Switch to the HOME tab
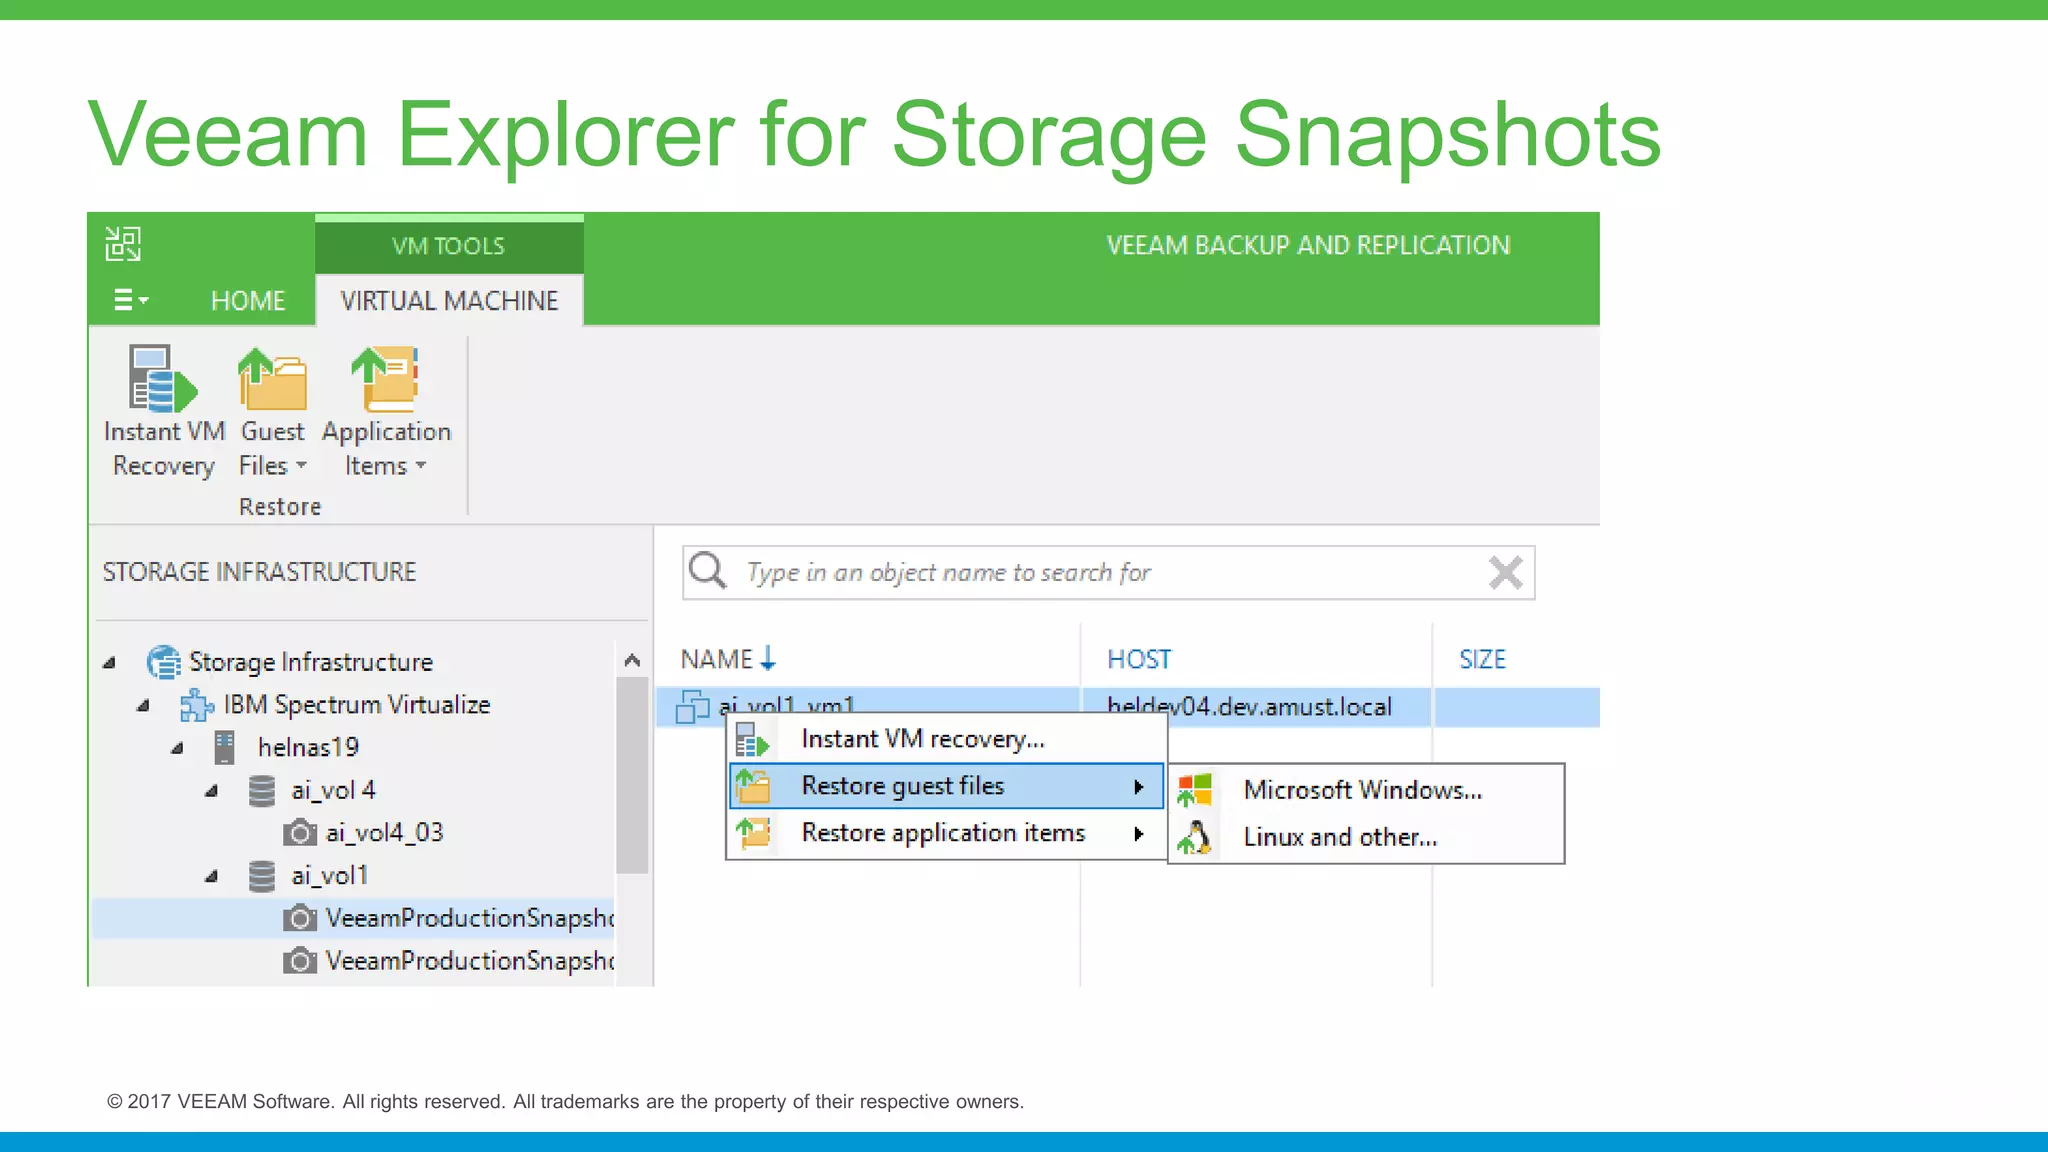Viewport: 2048px width, 1152px height. 248,301
